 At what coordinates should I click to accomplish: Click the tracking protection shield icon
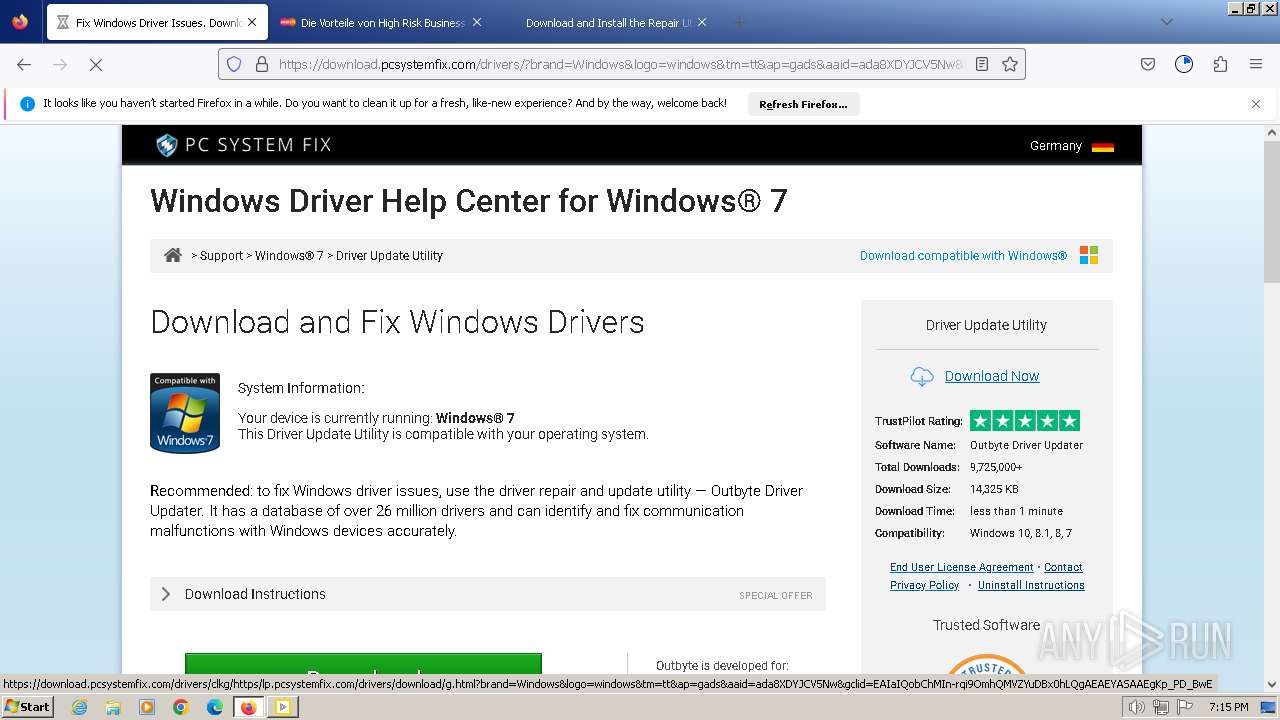234,64
